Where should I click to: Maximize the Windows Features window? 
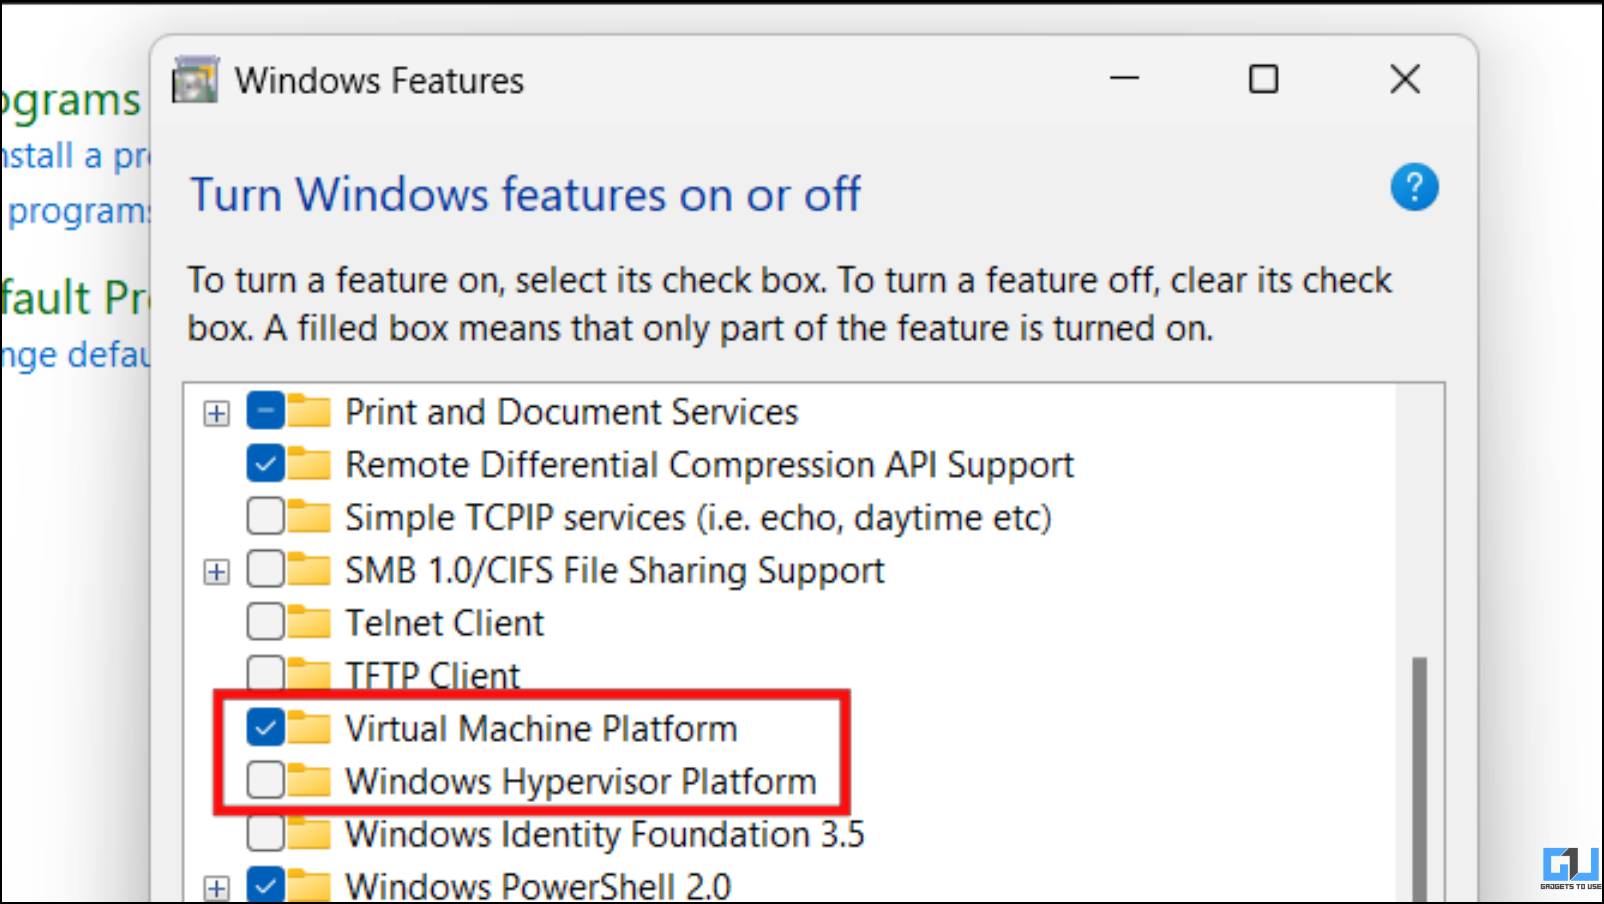[1264, 79]
